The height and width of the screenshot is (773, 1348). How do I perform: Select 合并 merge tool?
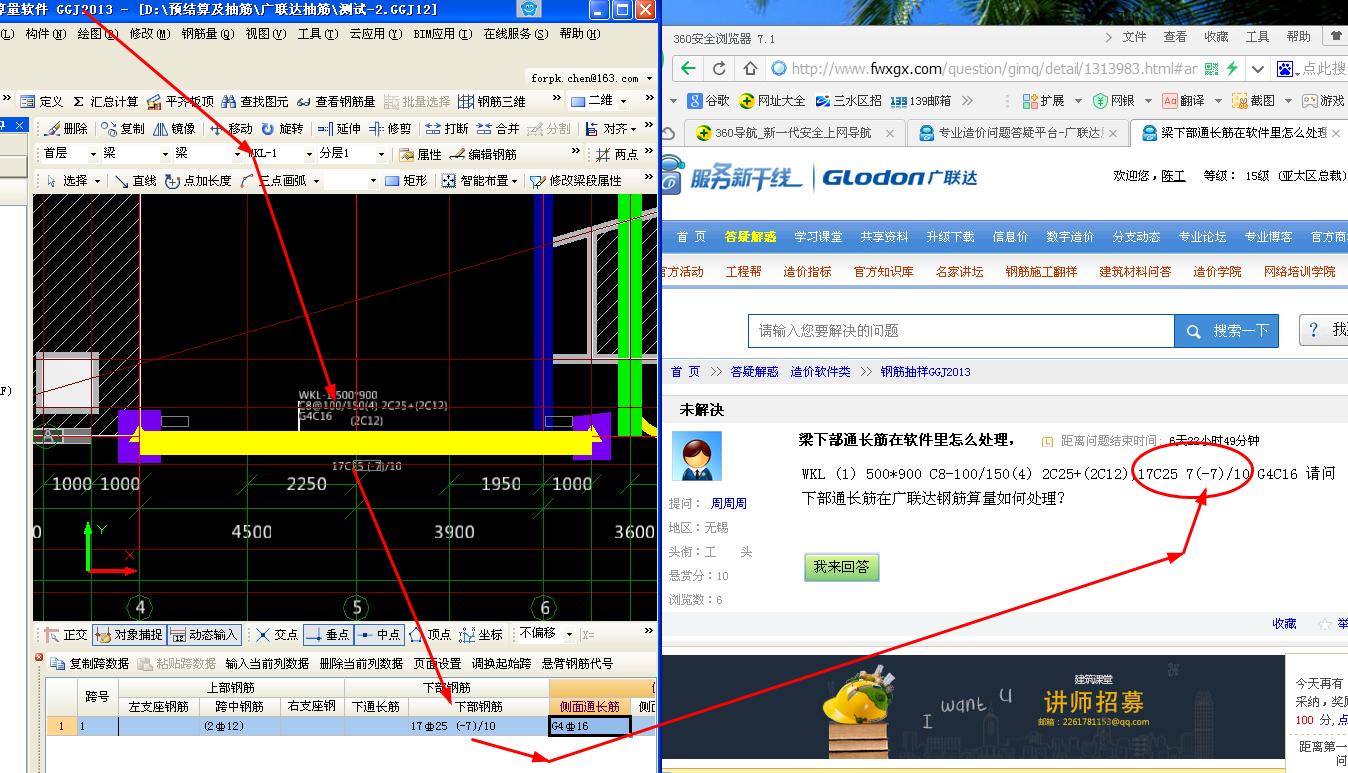coord(498,128)
